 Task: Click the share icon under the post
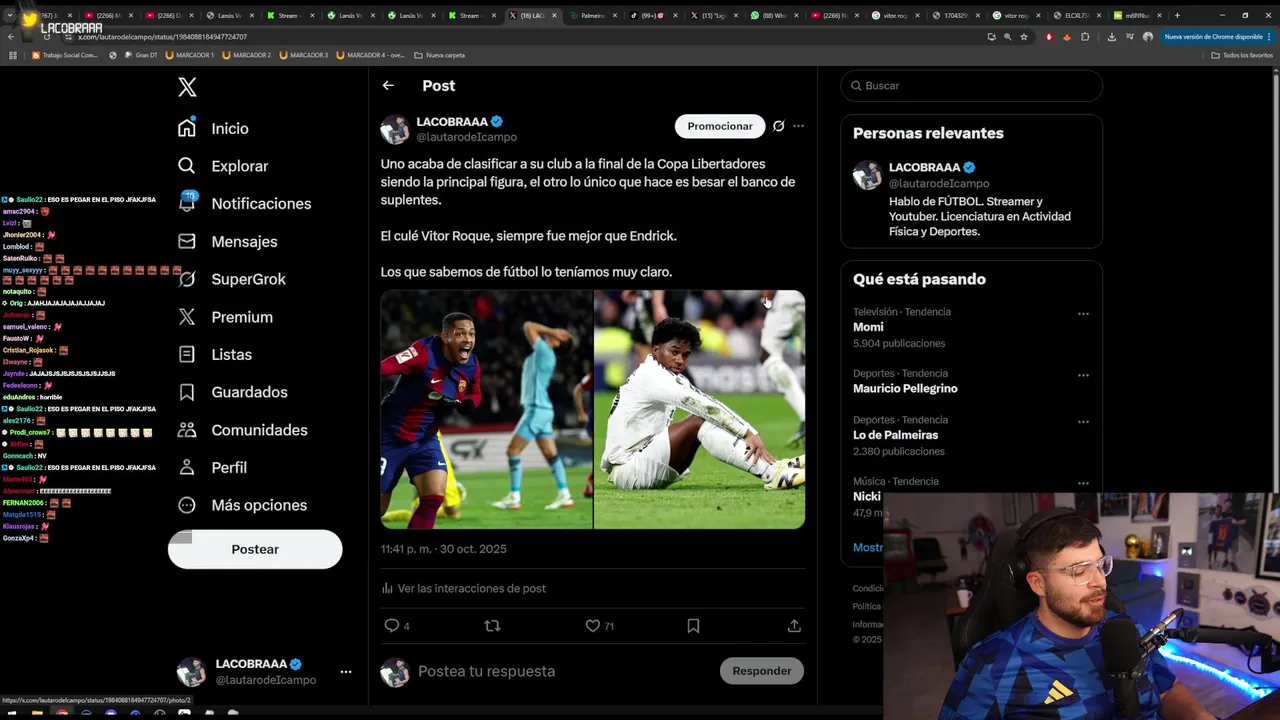click(794, 626)
